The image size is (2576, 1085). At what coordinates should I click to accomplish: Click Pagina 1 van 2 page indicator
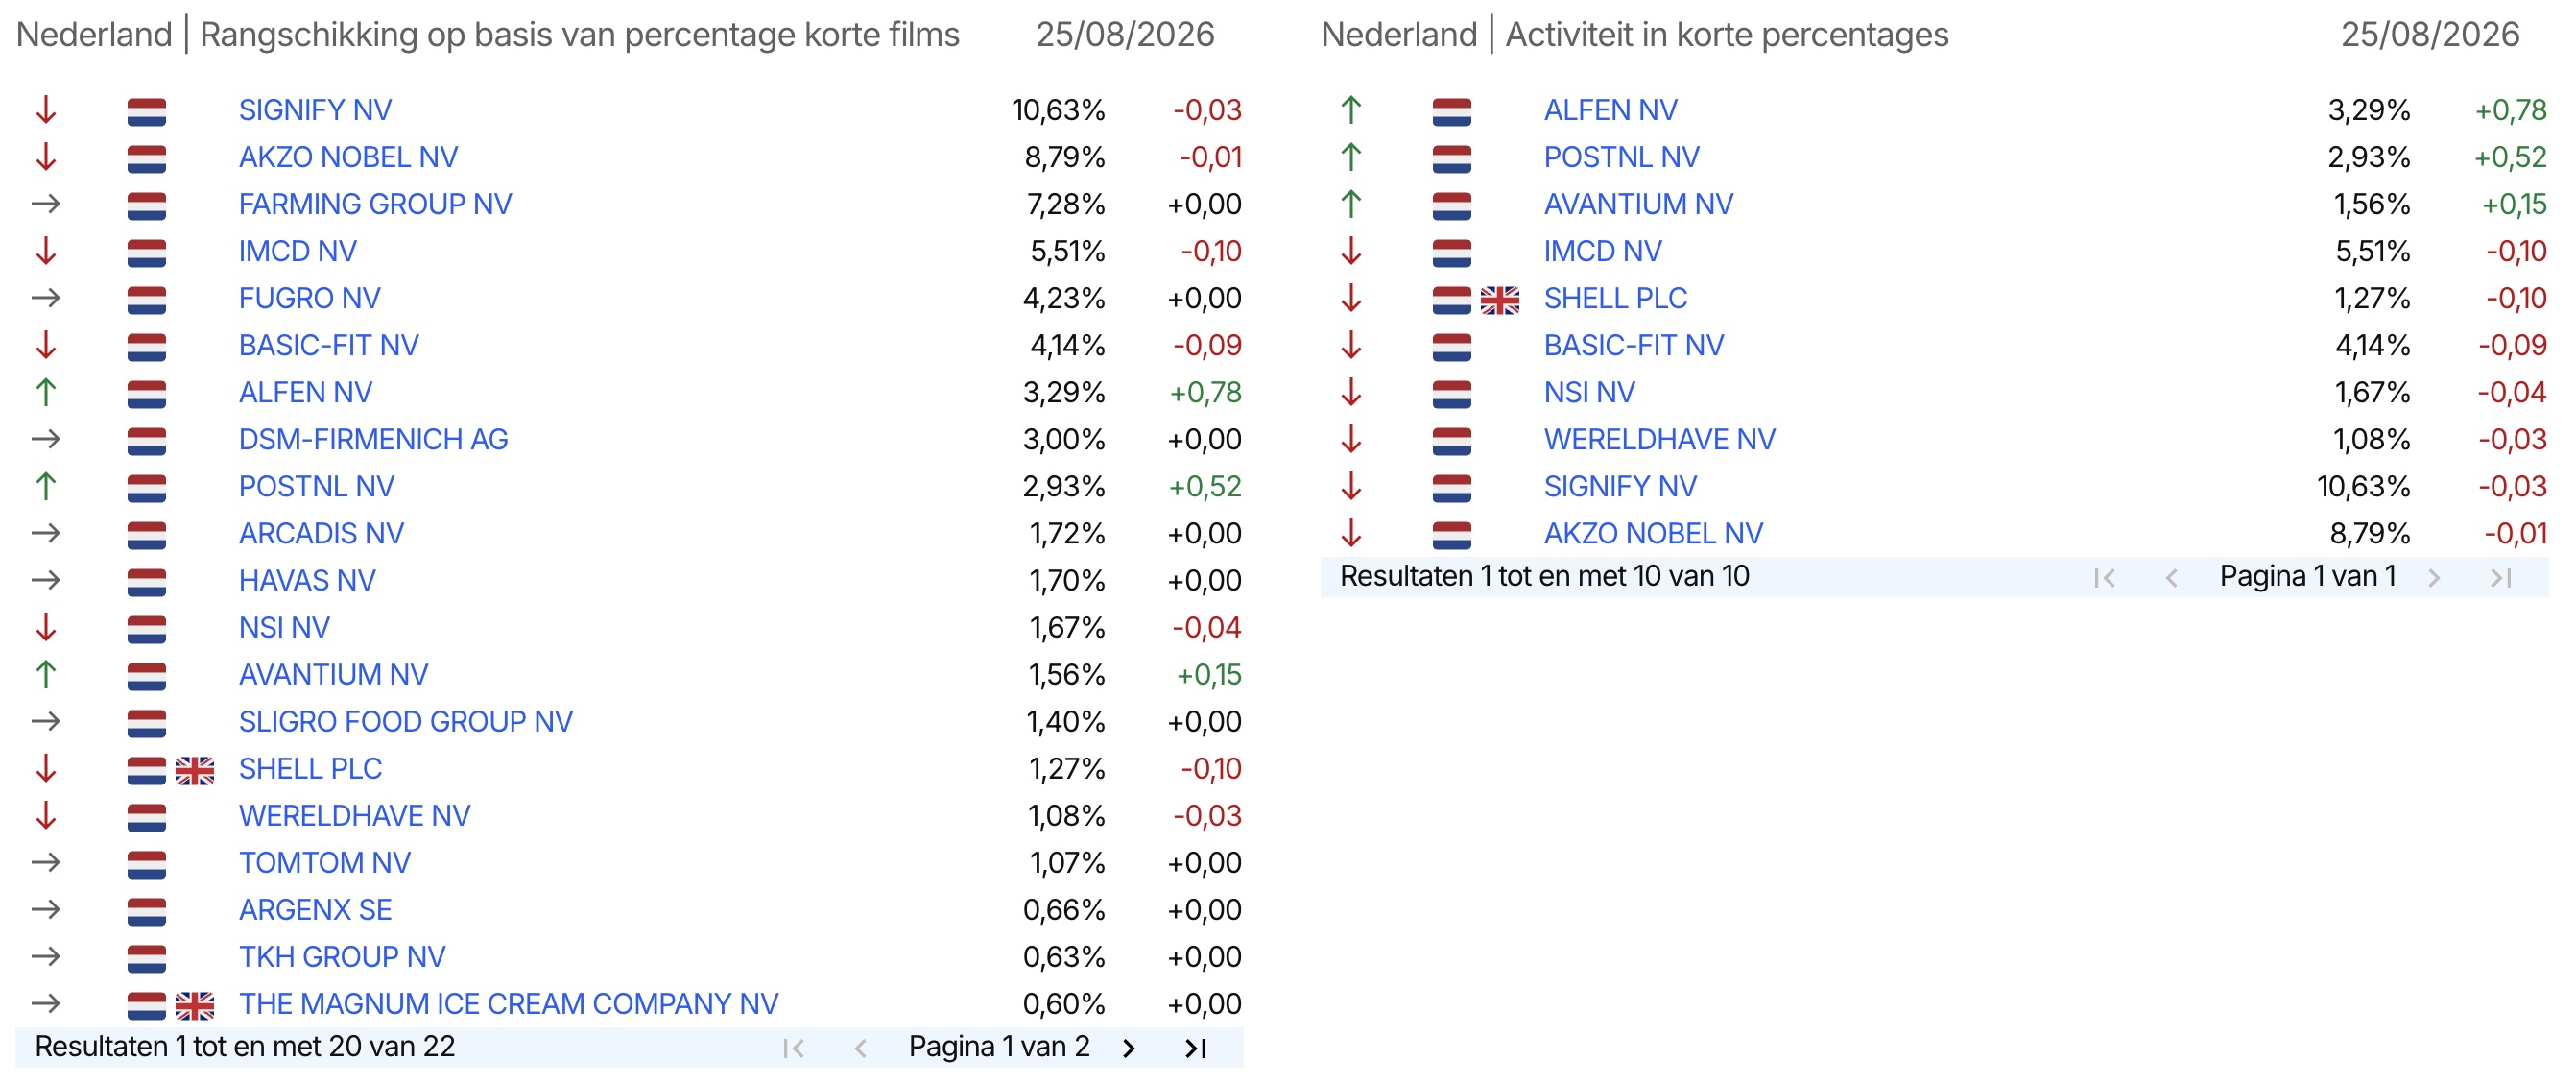[x=998, y=1047]
